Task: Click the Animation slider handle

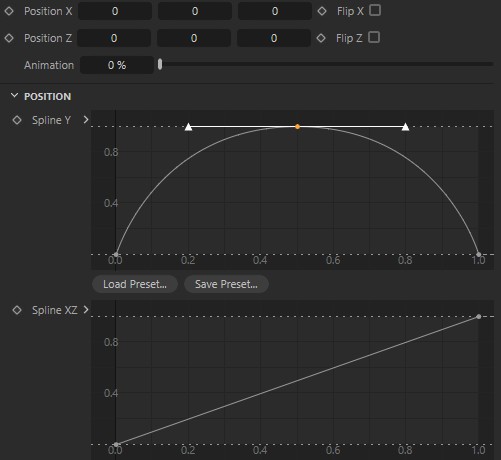Action: click(x=160, y=64)
